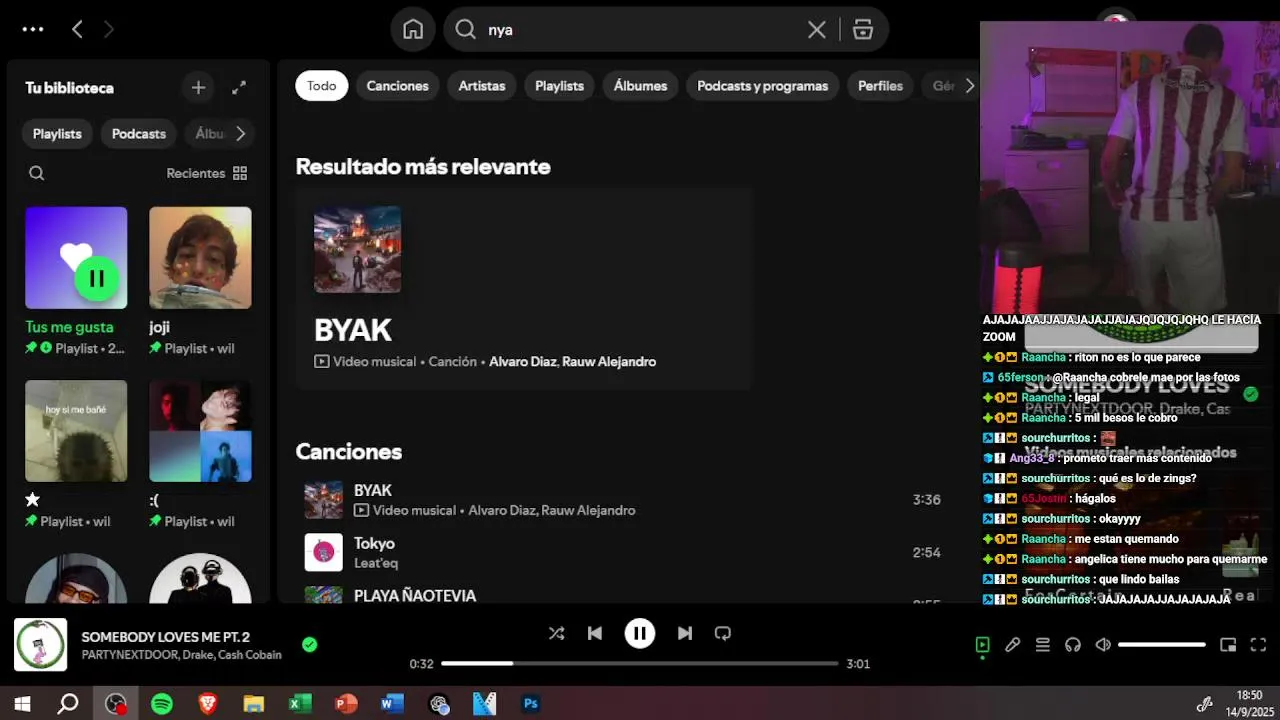Screen dimensions: 1280x720
Task: Select the Canciones search tab
Action: [397, 86]
